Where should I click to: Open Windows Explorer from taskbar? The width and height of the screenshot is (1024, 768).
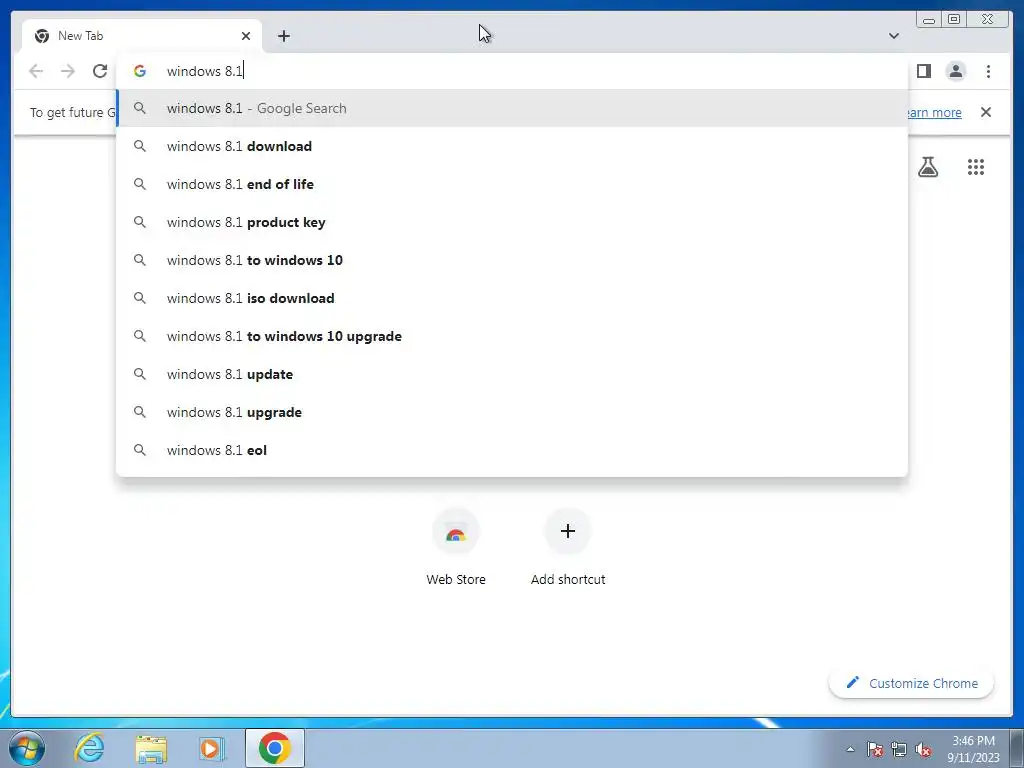(151, 748)
